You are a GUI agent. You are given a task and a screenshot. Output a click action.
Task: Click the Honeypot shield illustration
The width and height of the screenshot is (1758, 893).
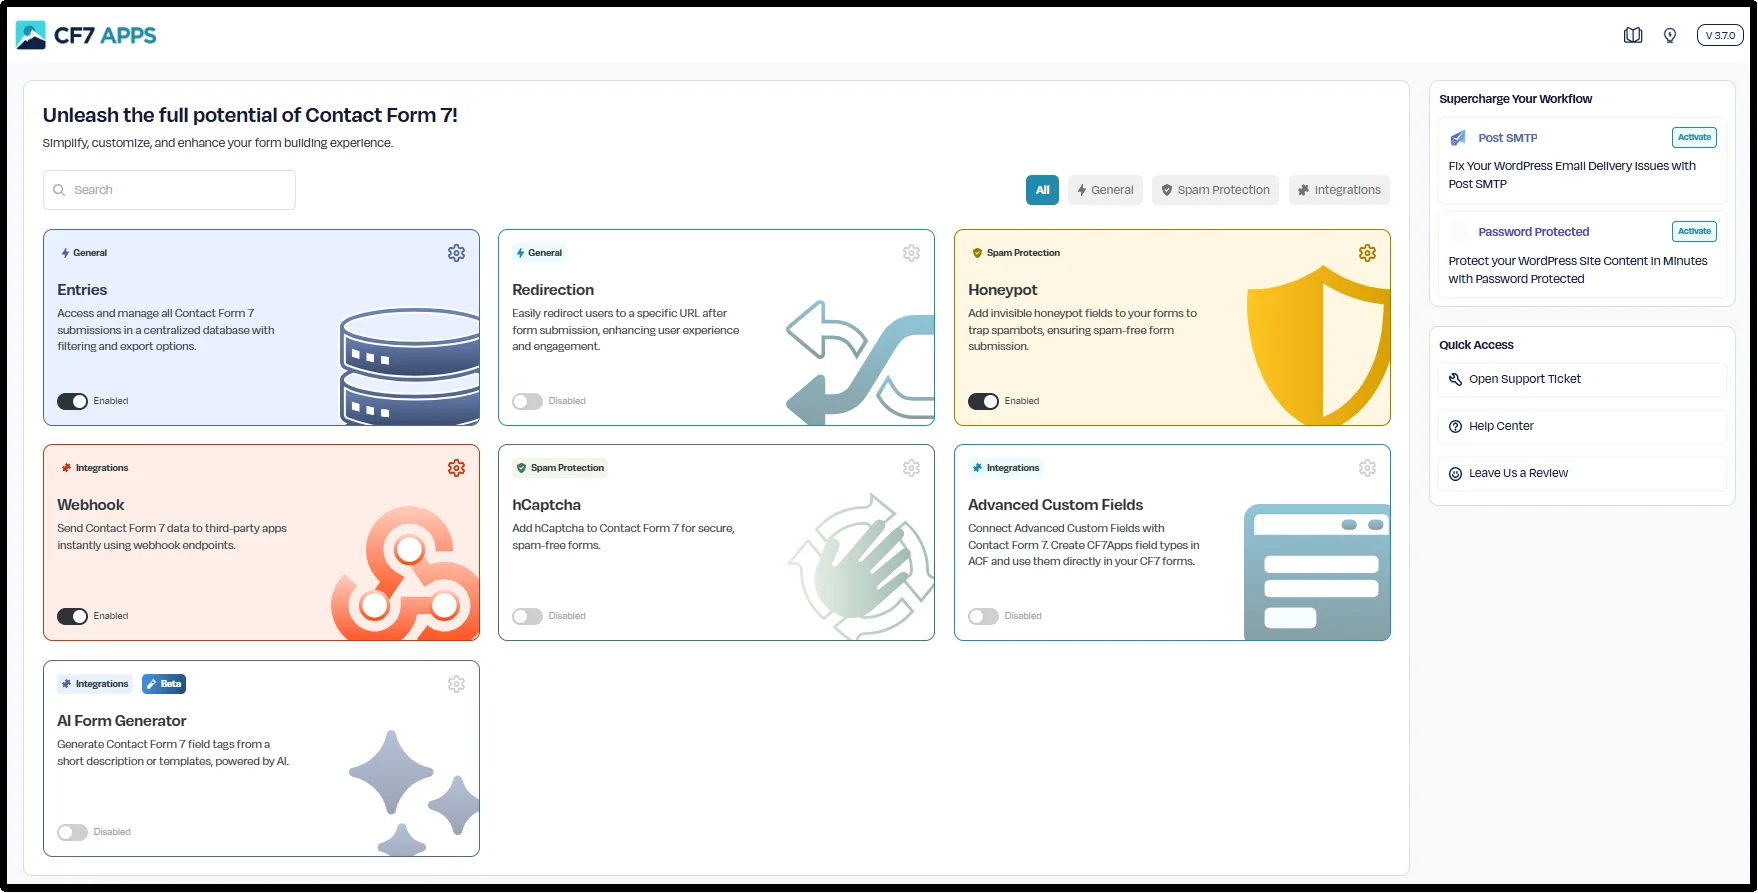1318,346
